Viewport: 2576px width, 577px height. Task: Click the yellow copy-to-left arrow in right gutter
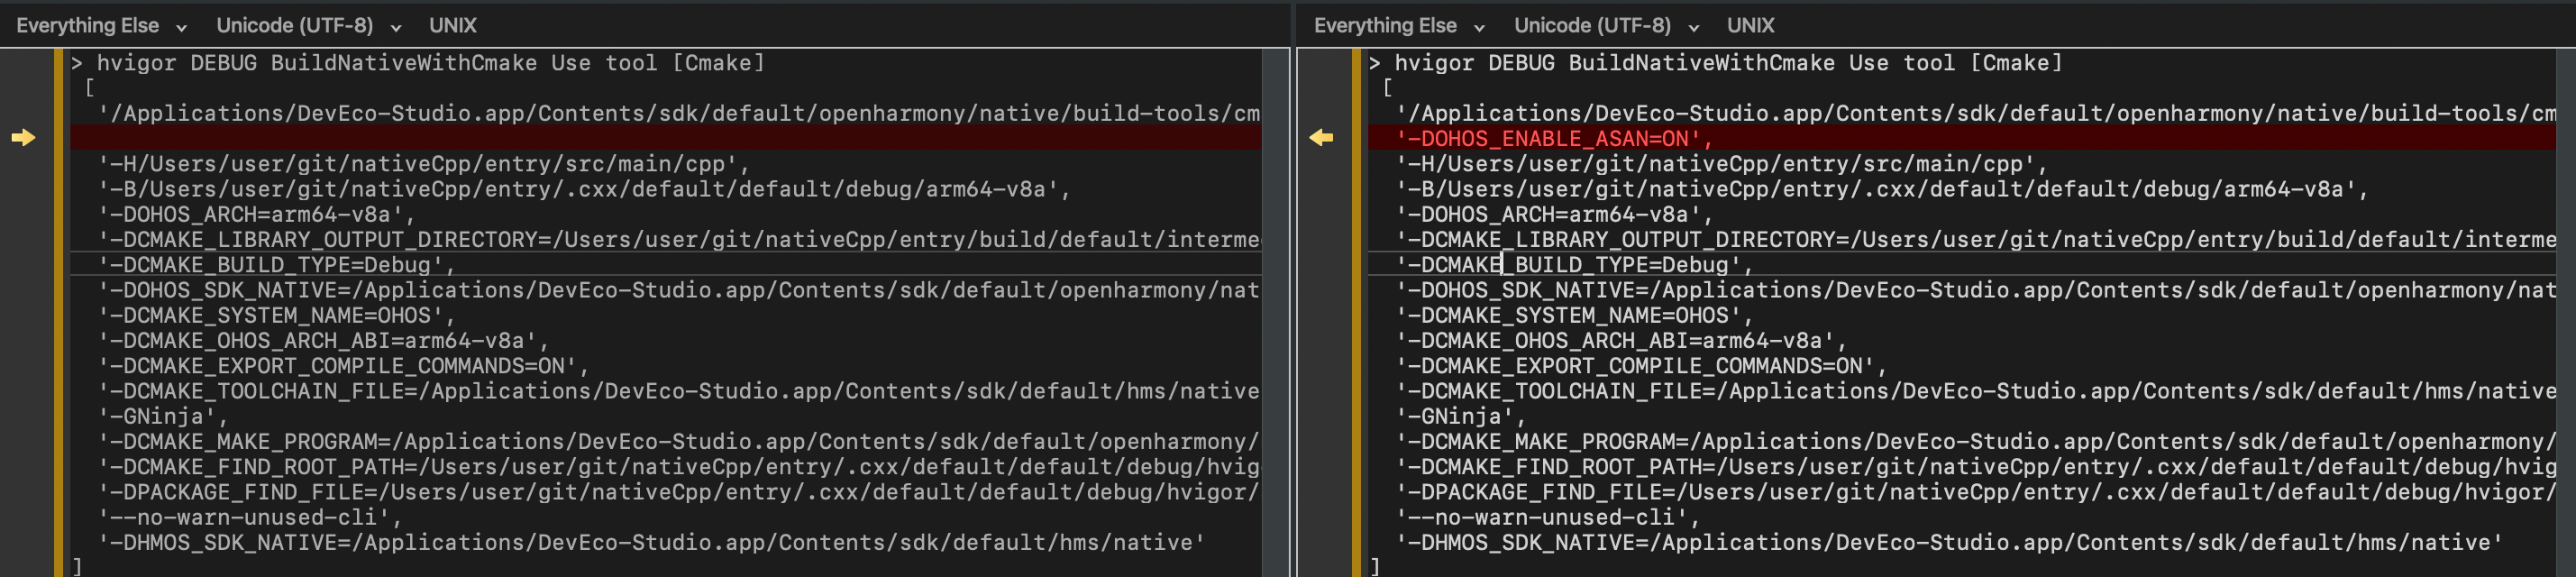tap(1321, 138)
